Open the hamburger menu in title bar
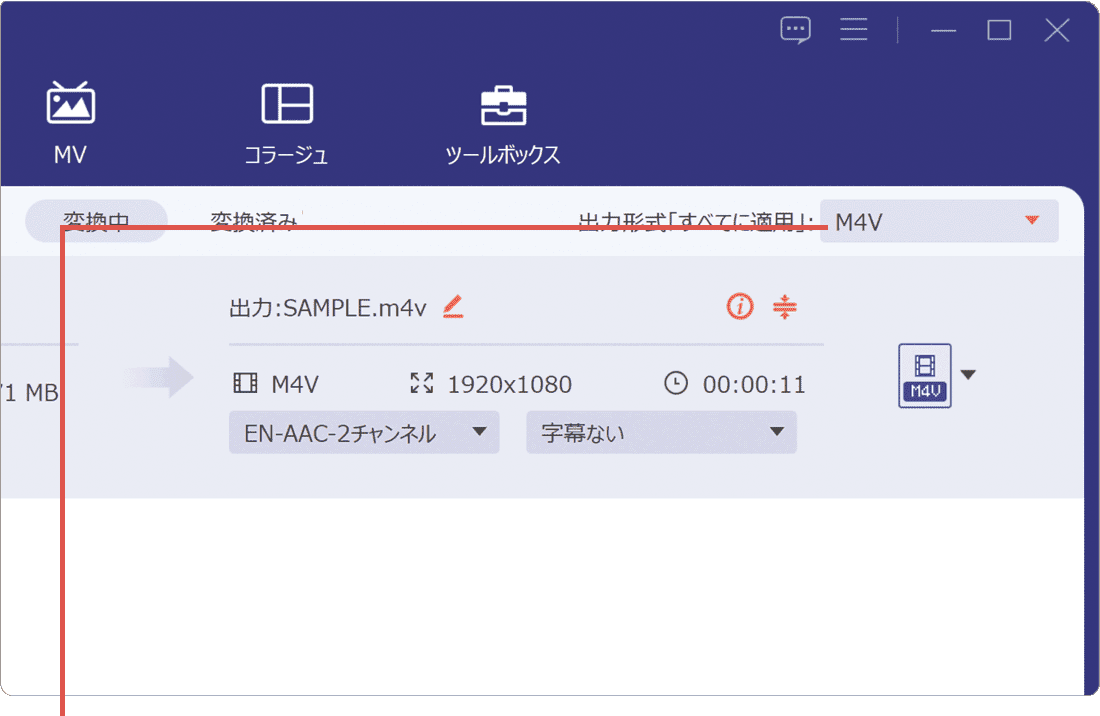The image size is (1100, 716). tap(853, 30)
